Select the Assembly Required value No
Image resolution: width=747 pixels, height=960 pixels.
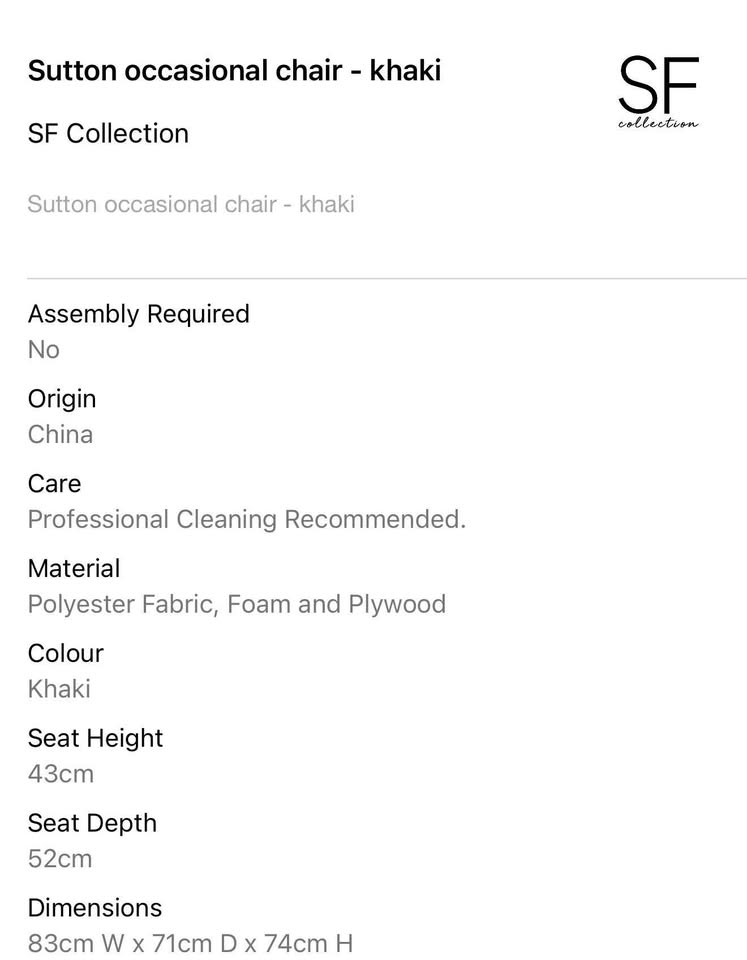(x=44, y=350)
